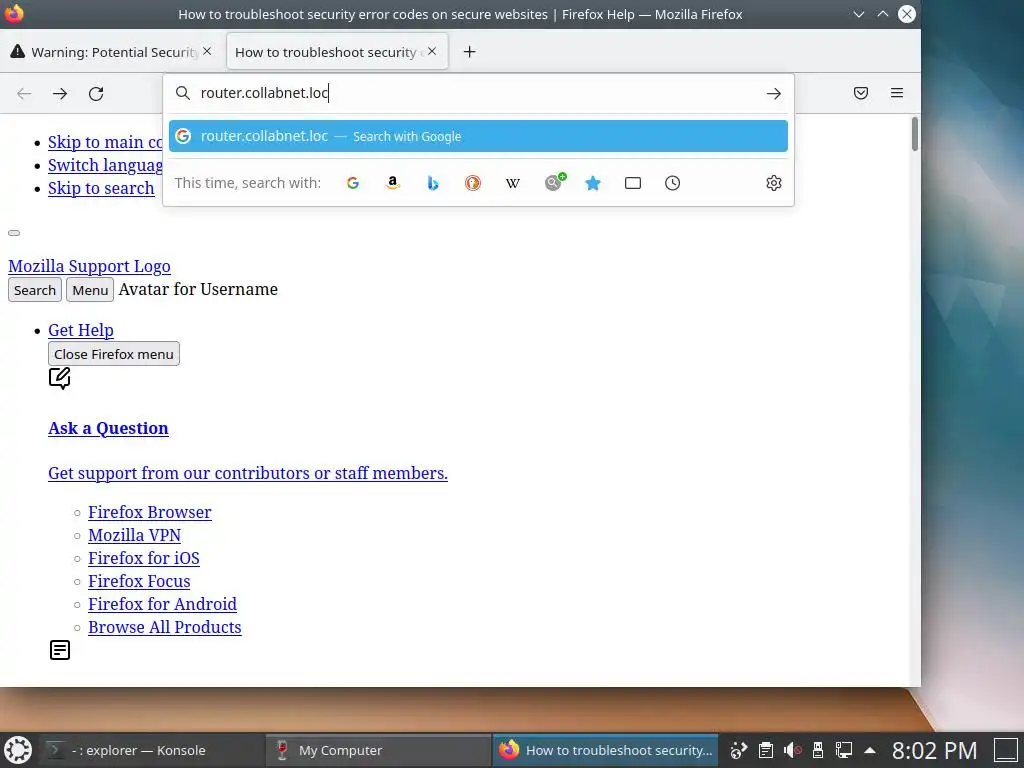1024x768 pixels.
Task: Click the page vertical scrollbar thumb
Action: coord(915,134)
